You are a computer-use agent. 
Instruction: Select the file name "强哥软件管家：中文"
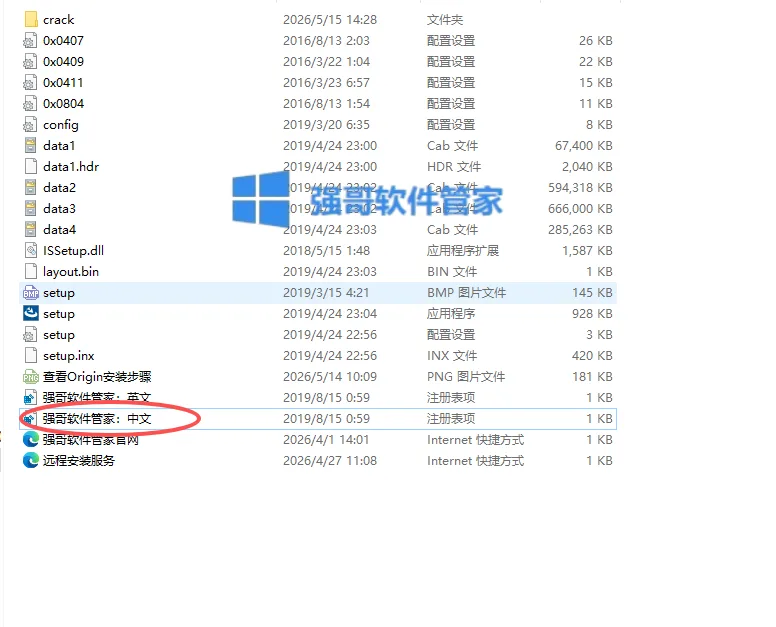coord(97,419)
